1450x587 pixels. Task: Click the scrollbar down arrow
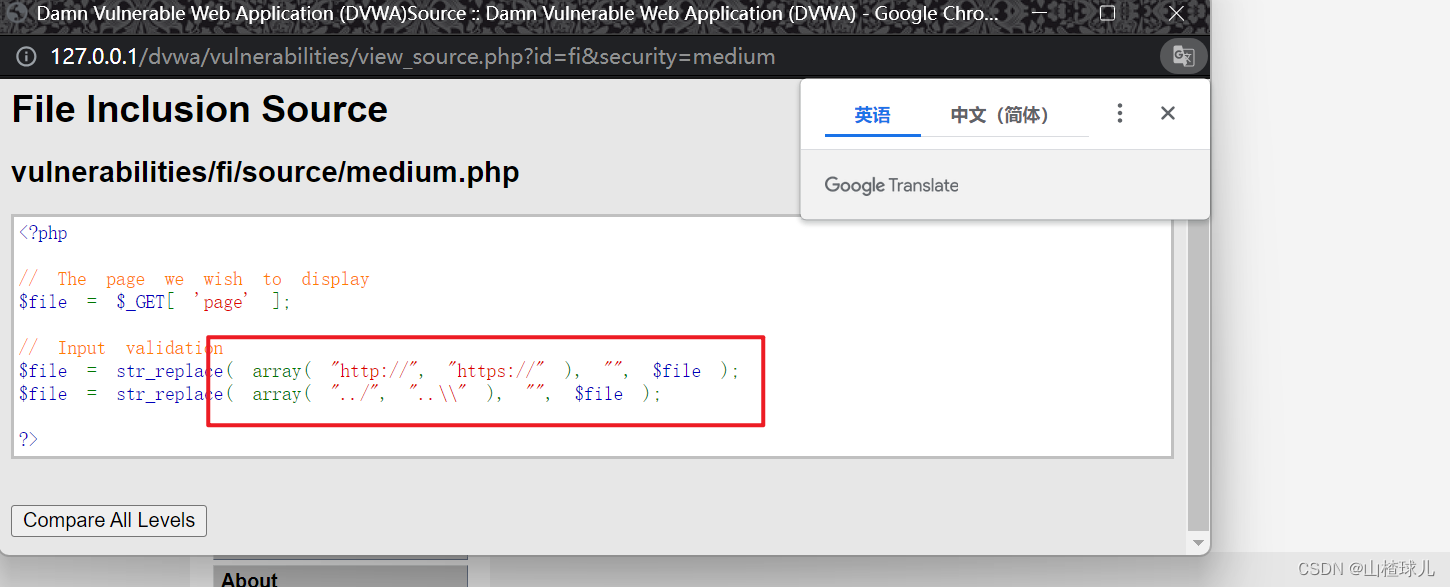(1198, 543)
